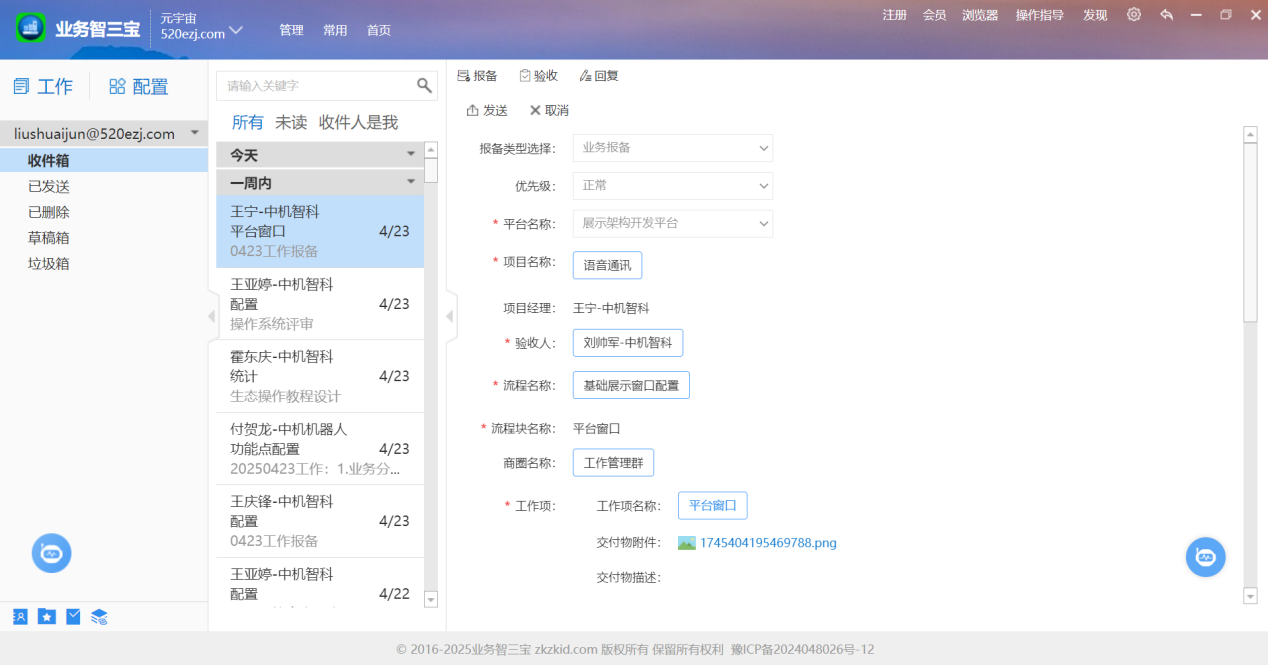The width and height of the screenshot is (1268, 665).
Task: Click the starred folder icon
Action: 47,617
